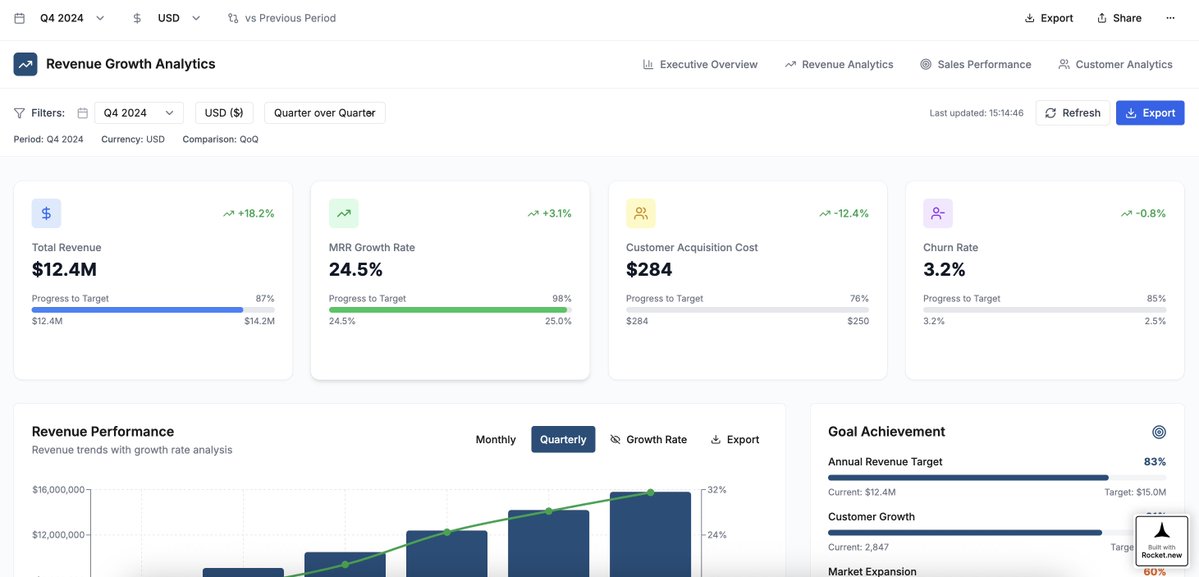Viewport: 1199px width, 577px height.
Task: Click the Last updated: 15:14:46 text
Action: click(976, 113)
